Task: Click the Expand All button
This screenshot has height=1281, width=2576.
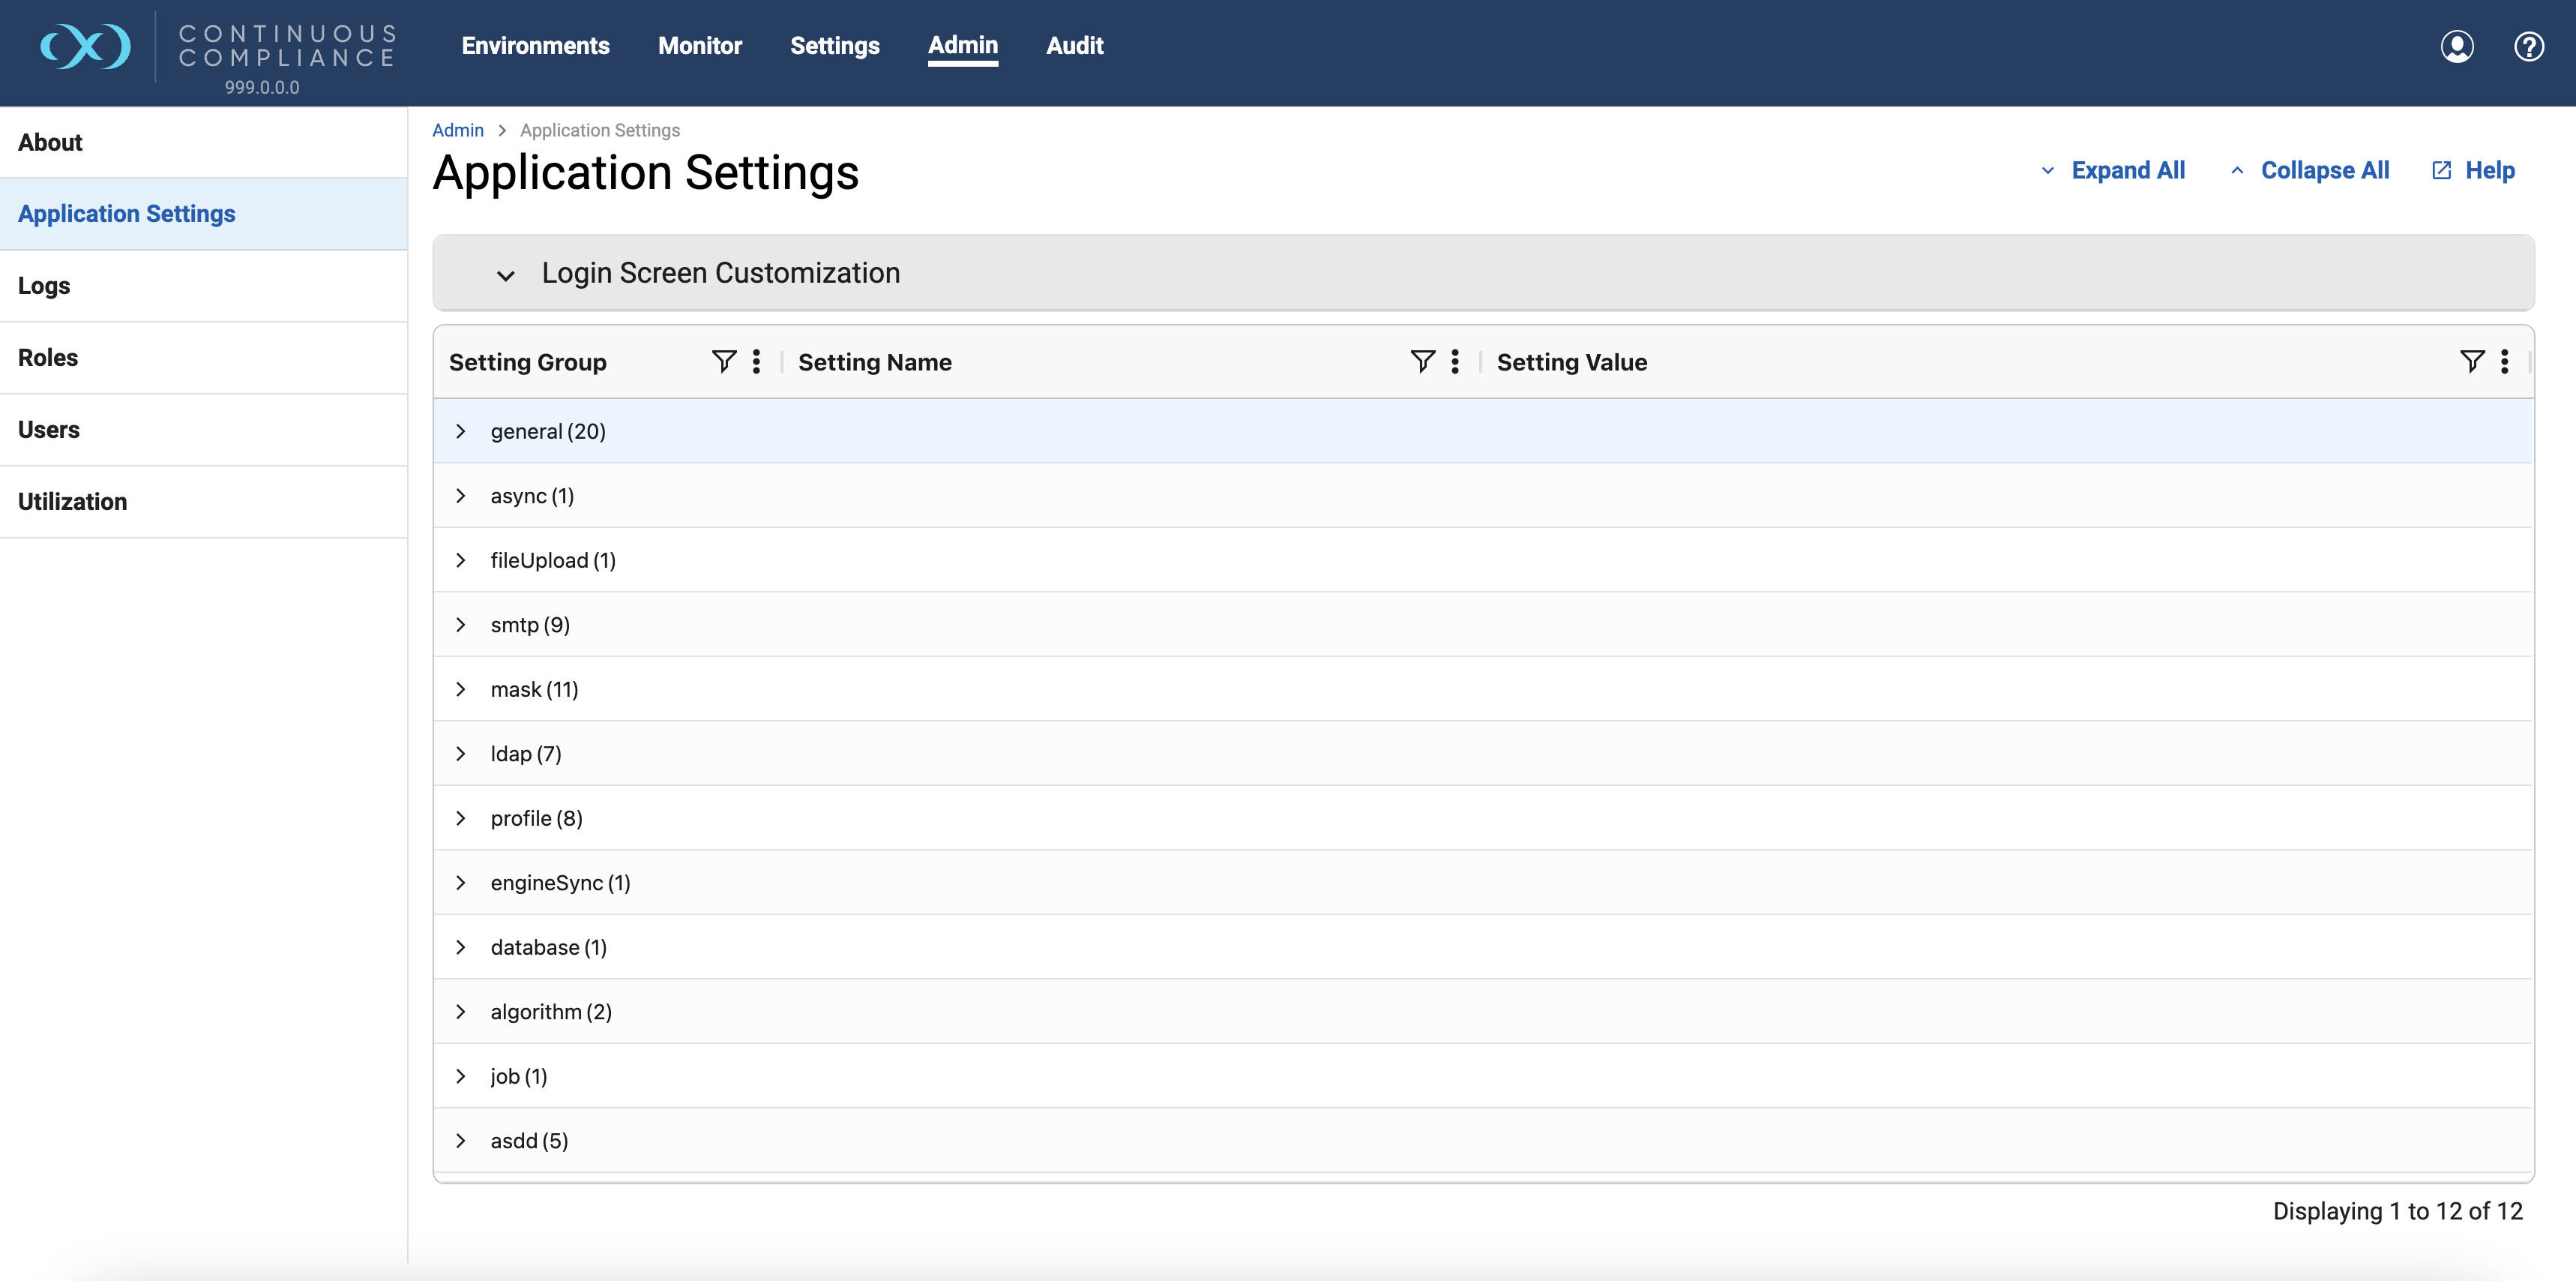Action: click(2114, 171)
